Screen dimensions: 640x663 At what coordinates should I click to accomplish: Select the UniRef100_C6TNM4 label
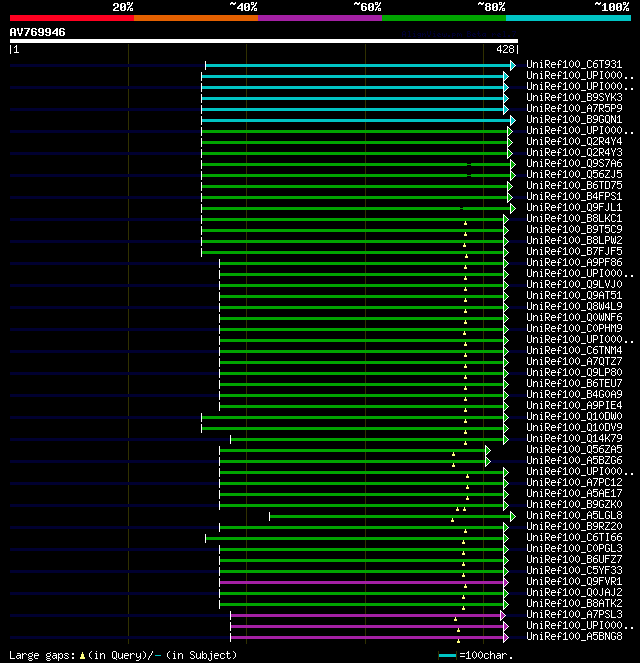point(574,350)
